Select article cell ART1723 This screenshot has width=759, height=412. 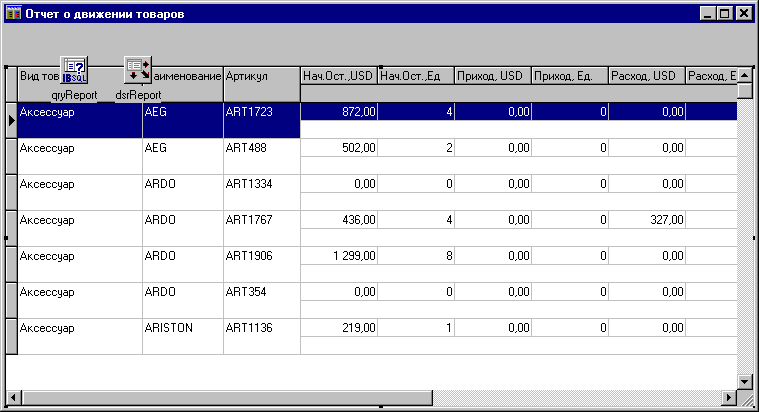click(x=262, y=120)
